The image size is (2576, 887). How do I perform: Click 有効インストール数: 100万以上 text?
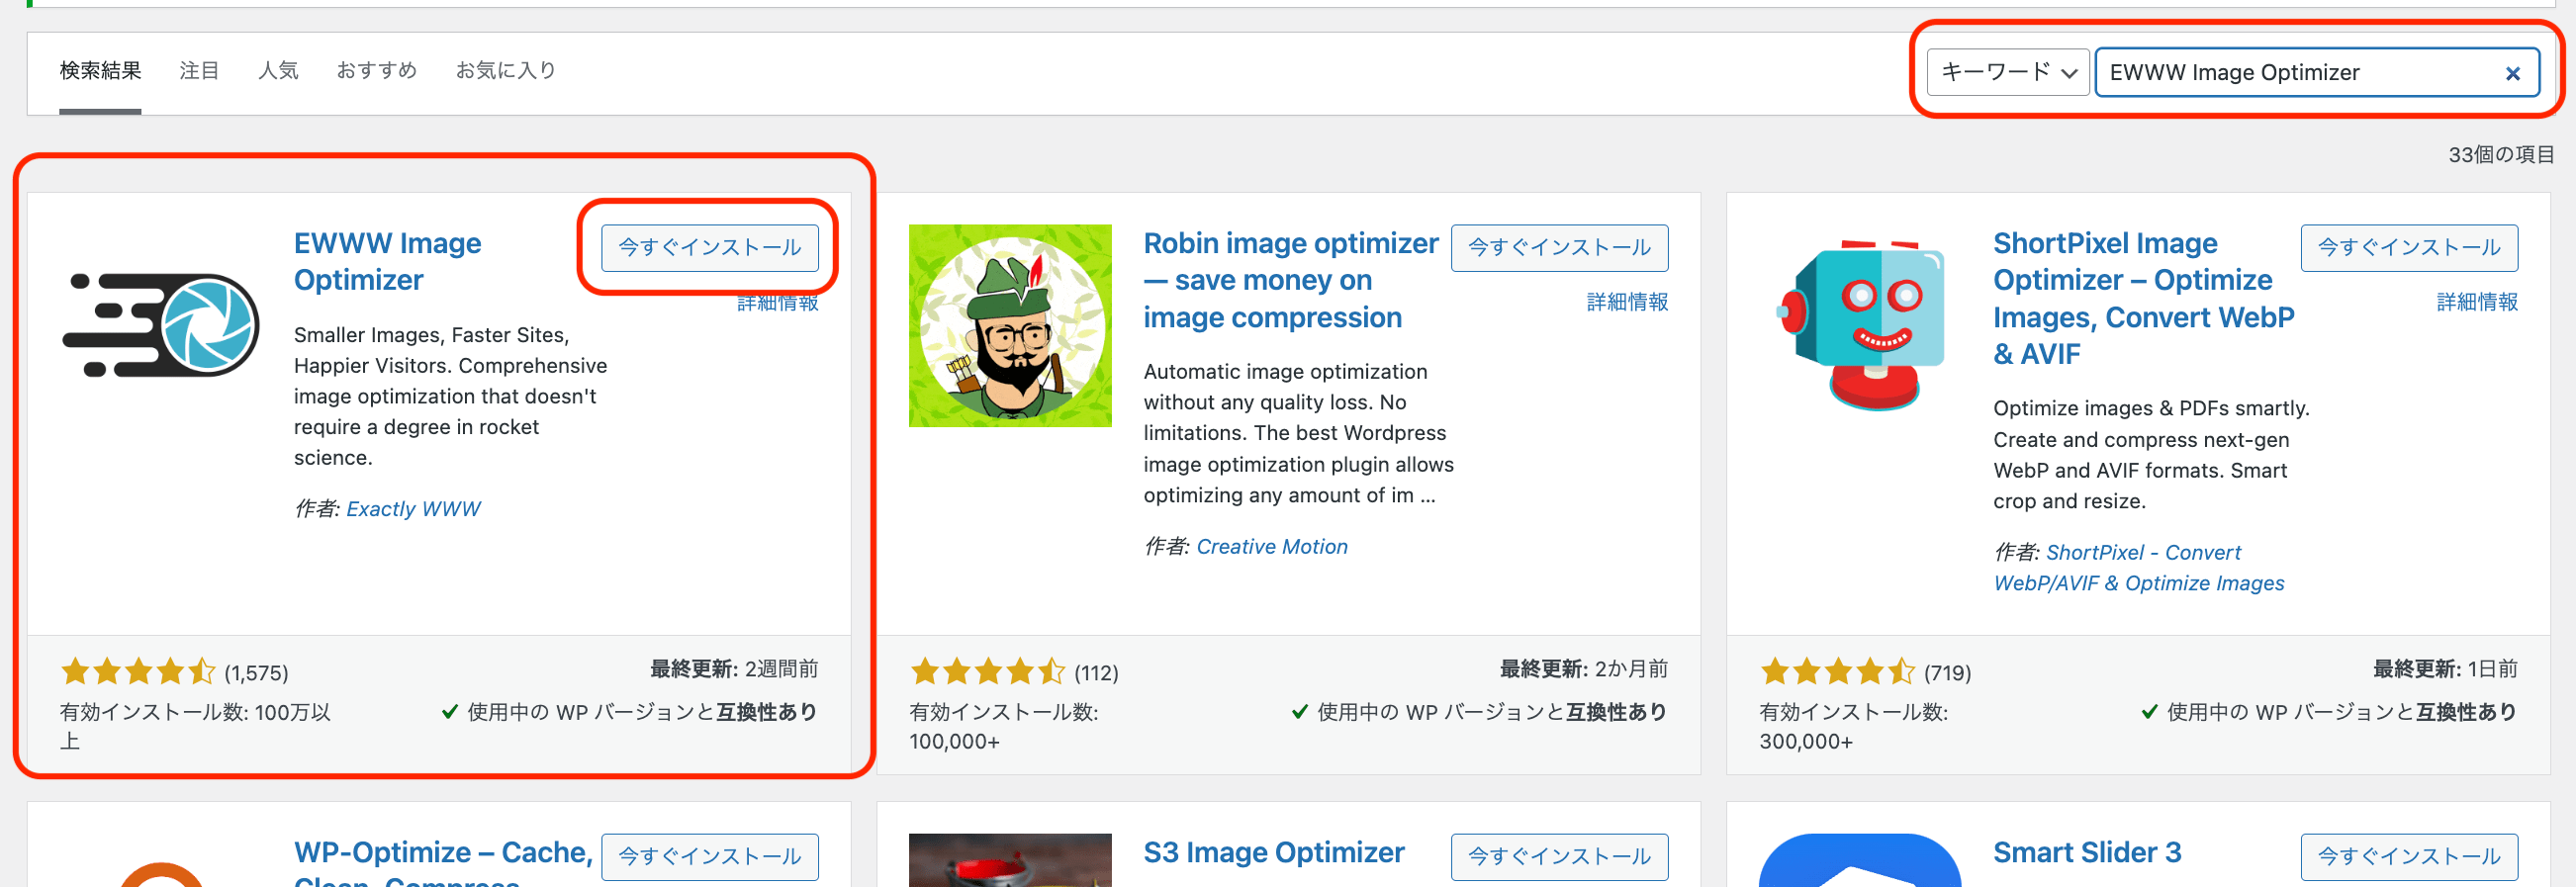[x=195, y=727]
